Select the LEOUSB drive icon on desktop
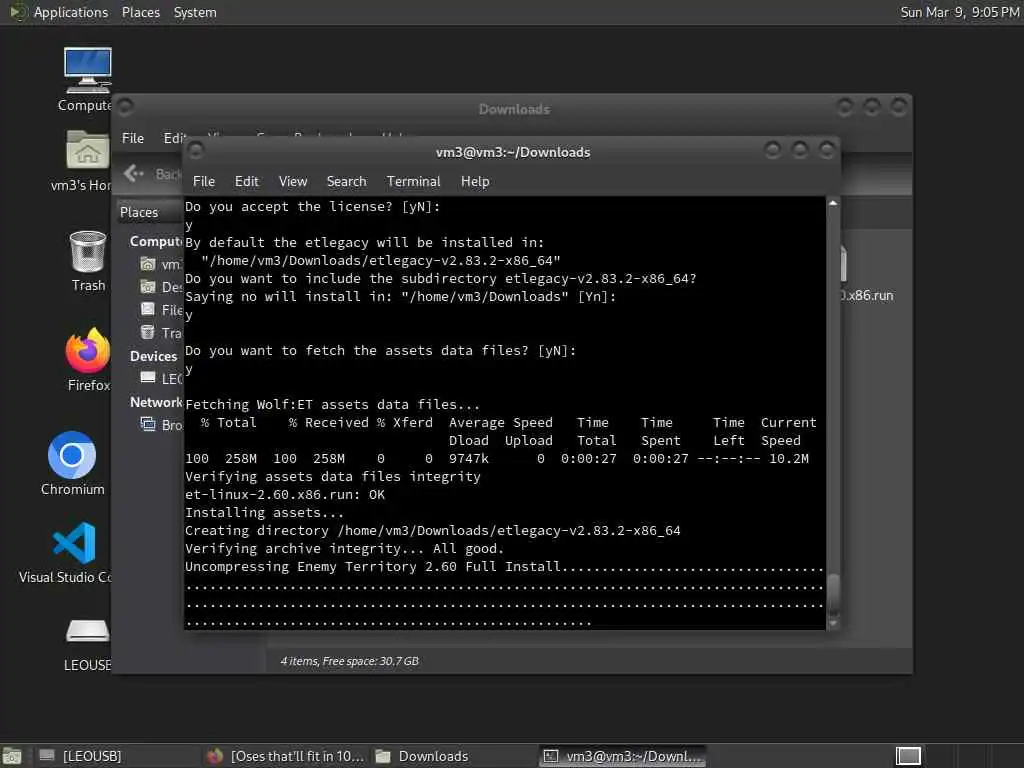1024x768 pixels. pos(88,631)
